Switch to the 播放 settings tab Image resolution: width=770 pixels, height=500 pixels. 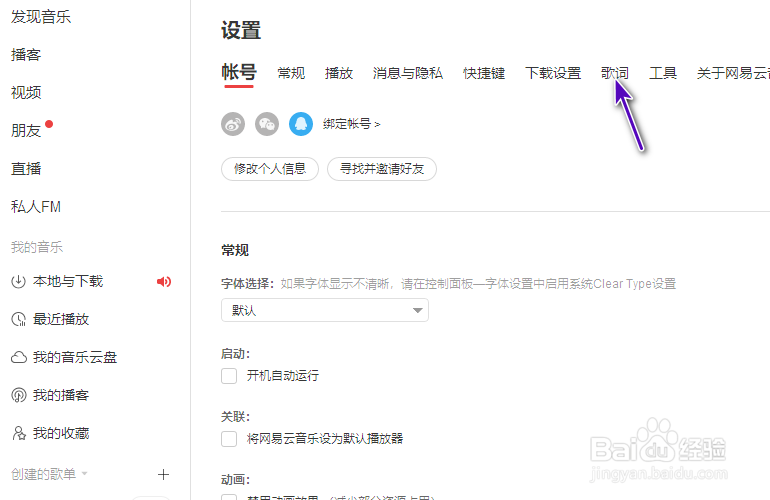pyautogui.click(x=339, y=73)
